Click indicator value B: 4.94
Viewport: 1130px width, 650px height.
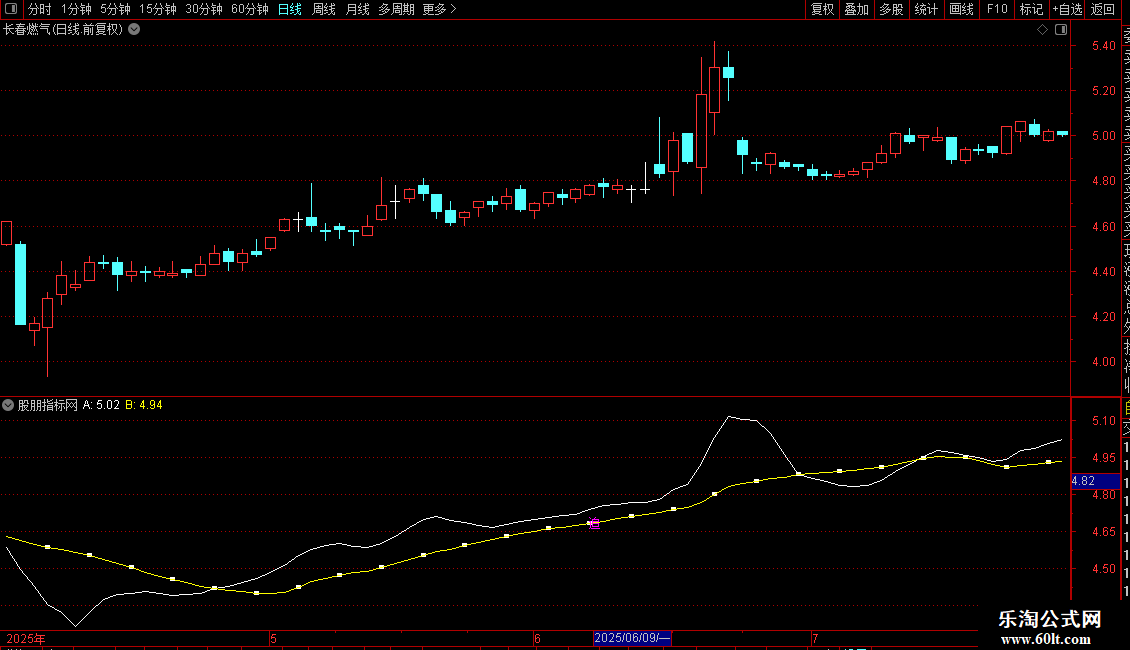tap(143, 405)
